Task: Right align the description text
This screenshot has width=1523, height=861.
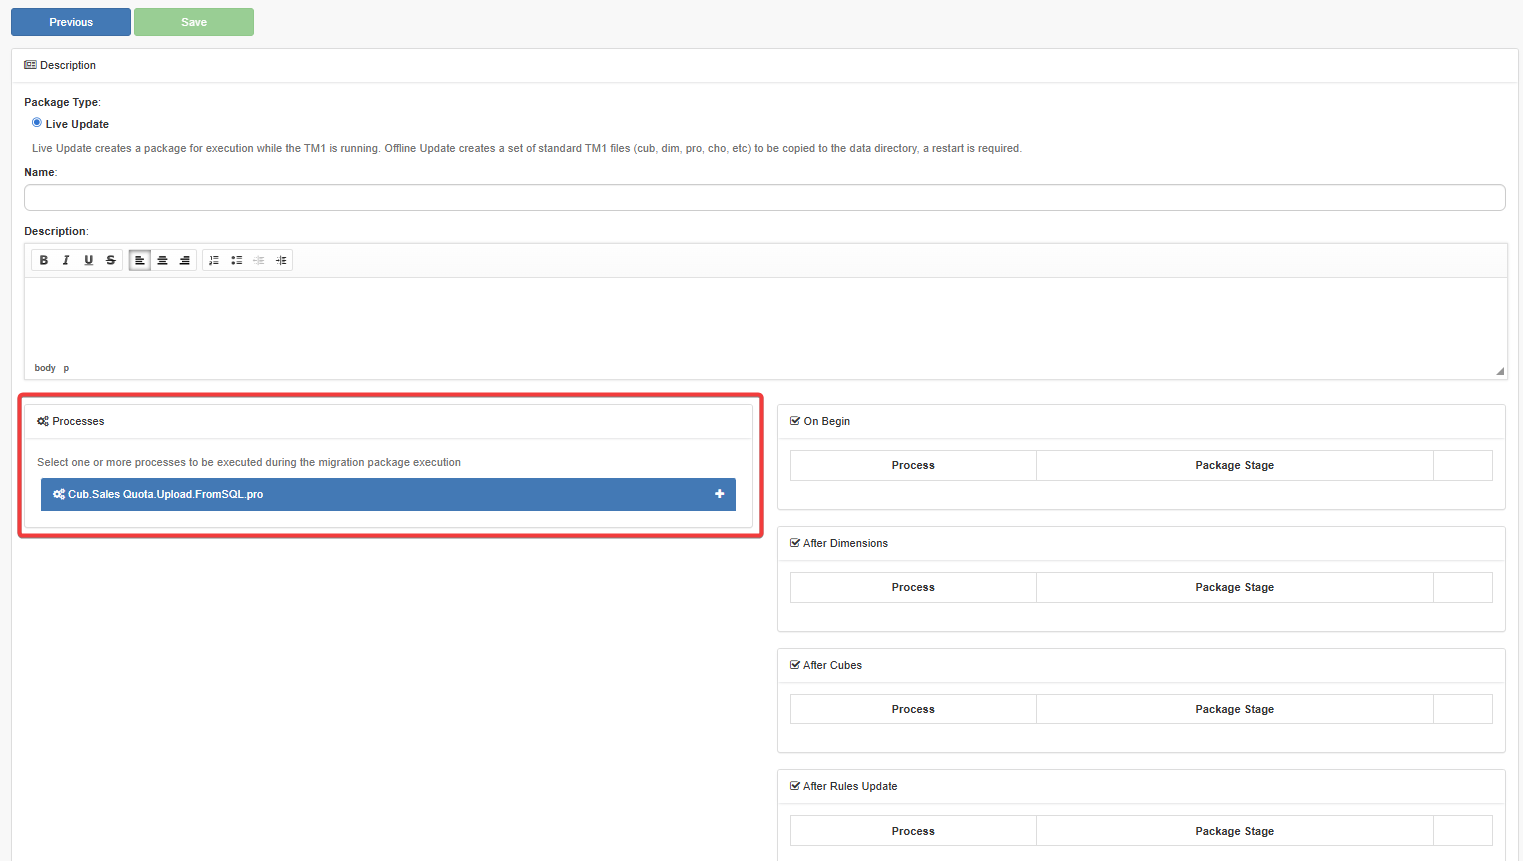Action: (185, 260)
